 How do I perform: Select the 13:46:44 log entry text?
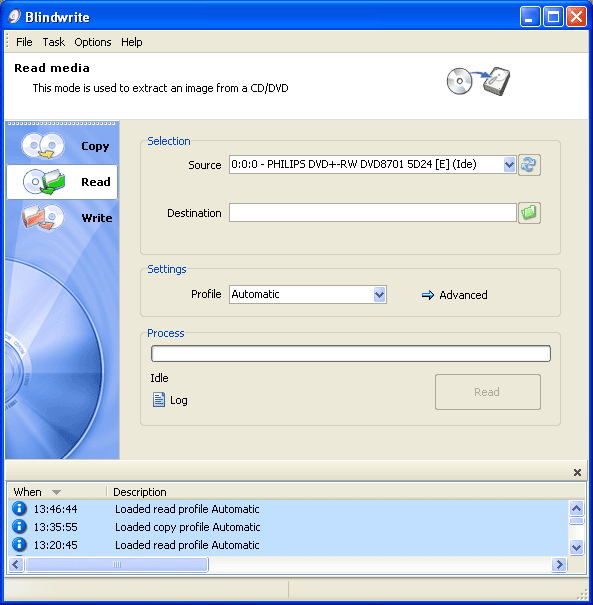pyautogui.click(x=187, y=509)
